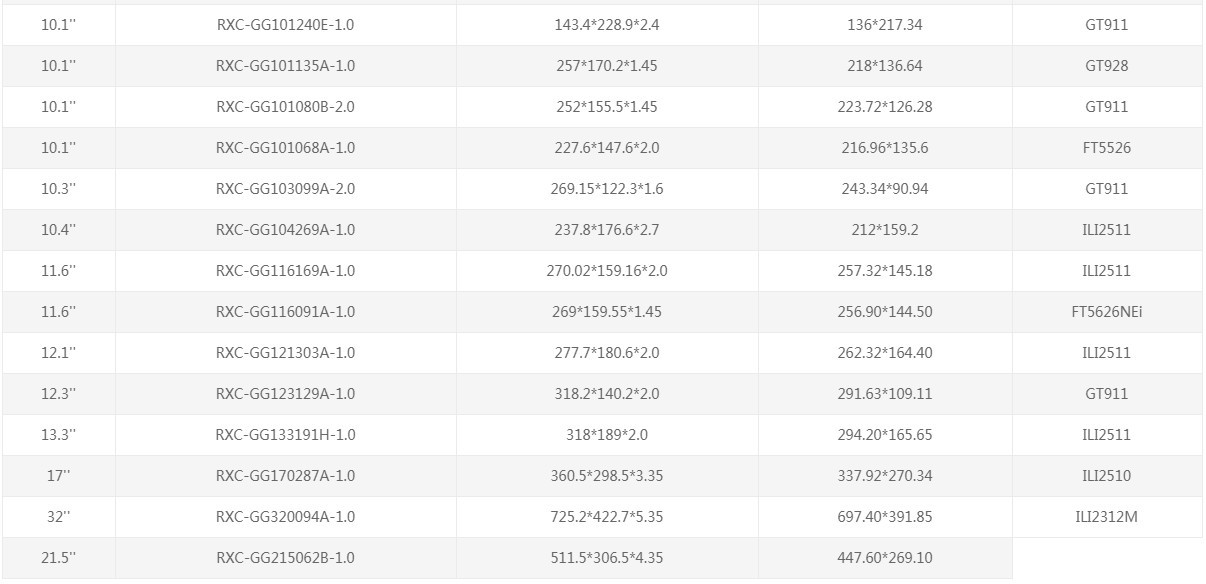Select the ILI2312M controller cell
Image resolution: width=1206 pixels, height=584 pixels.
pyautogui.click(x=1106, y=517)
